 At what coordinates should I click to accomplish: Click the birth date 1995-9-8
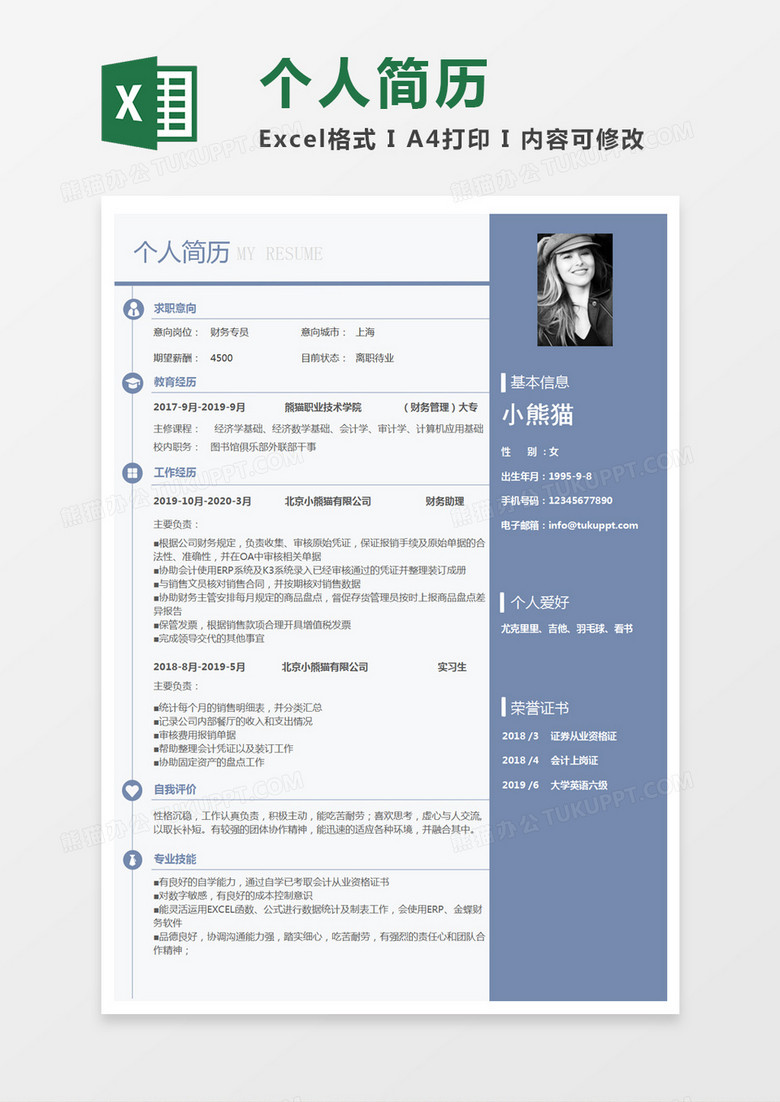(570, 477)
